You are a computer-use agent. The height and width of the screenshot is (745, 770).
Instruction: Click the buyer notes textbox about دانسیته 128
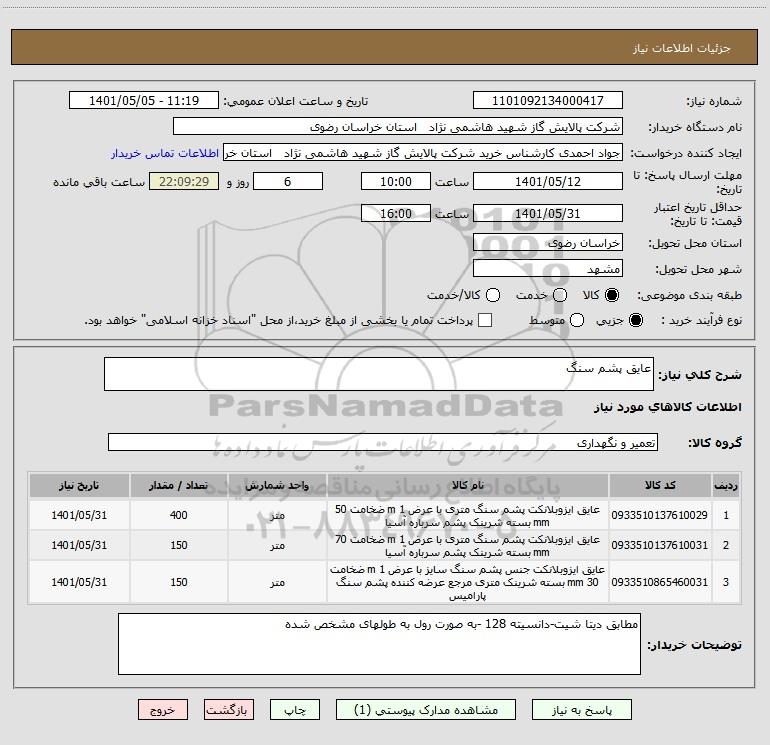coord(379,644)
